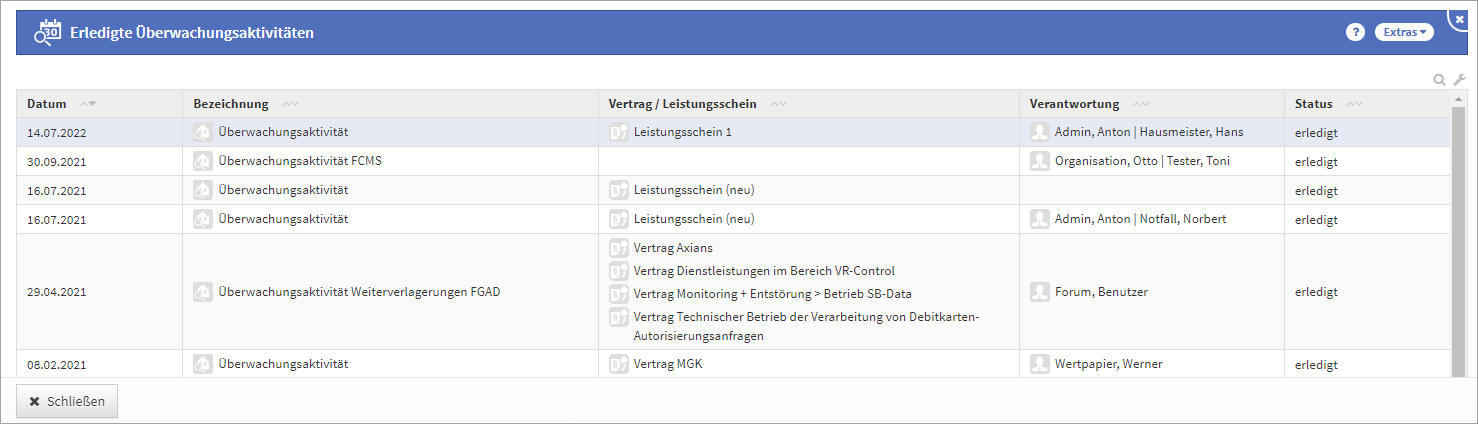Click person icon beside Wertpapier, Werner
The image size is (1478, 424).
[1040, 364]
